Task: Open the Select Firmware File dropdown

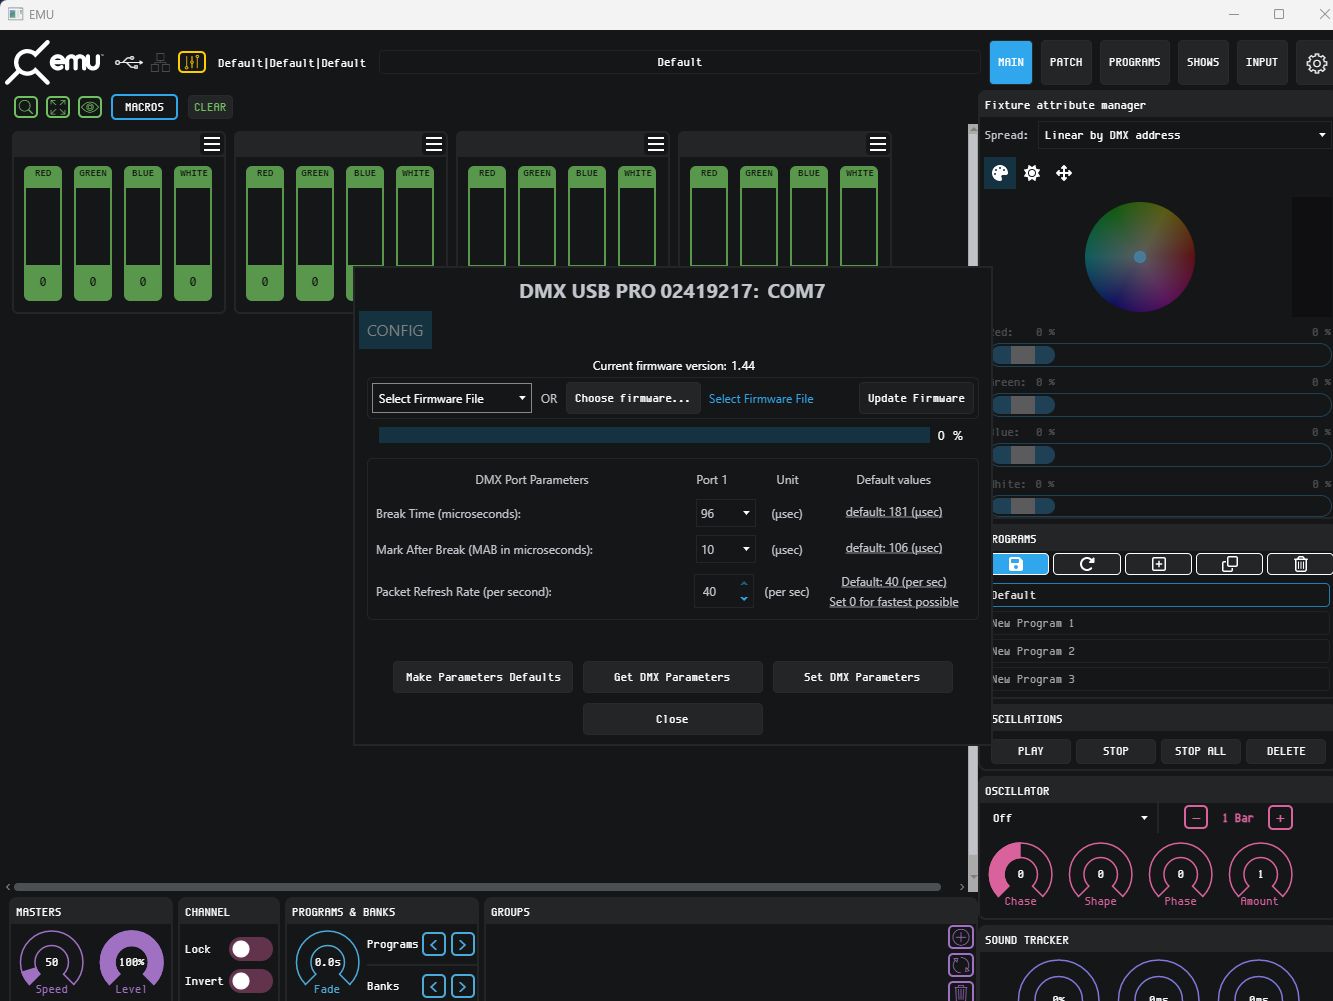Action: pyautogui.click(x=452, y=398)
